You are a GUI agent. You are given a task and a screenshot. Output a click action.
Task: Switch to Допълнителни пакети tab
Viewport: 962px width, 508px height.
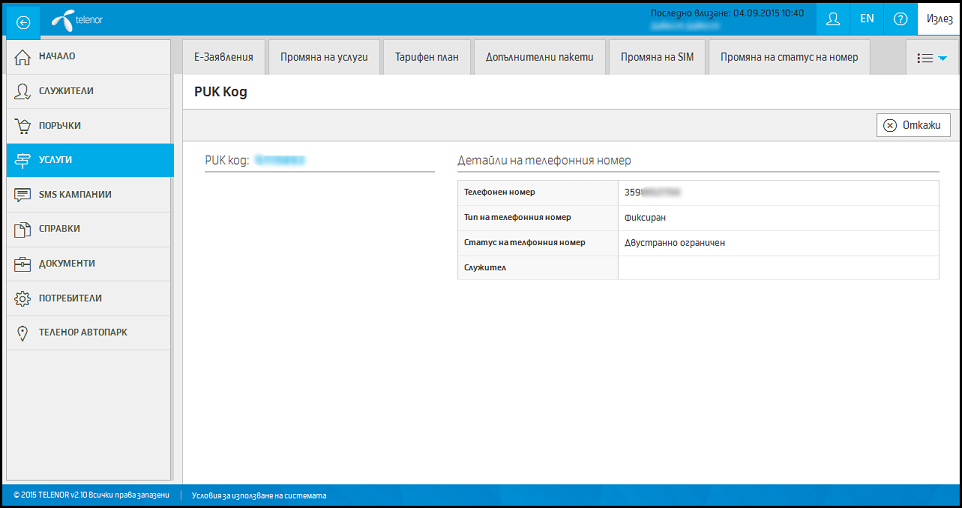coord(540,57)
